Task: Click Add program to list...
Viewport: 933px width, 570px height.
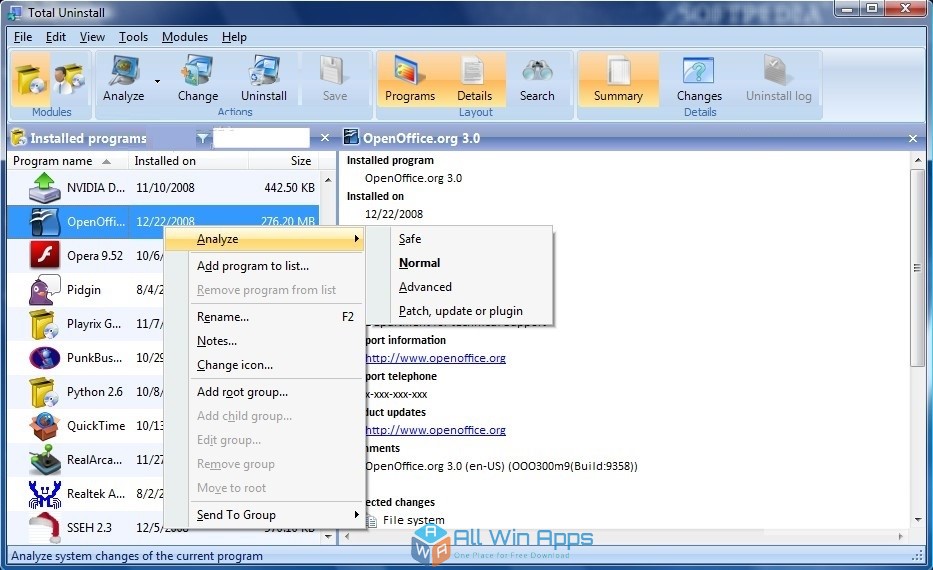Action: click(x=264, y=266)
